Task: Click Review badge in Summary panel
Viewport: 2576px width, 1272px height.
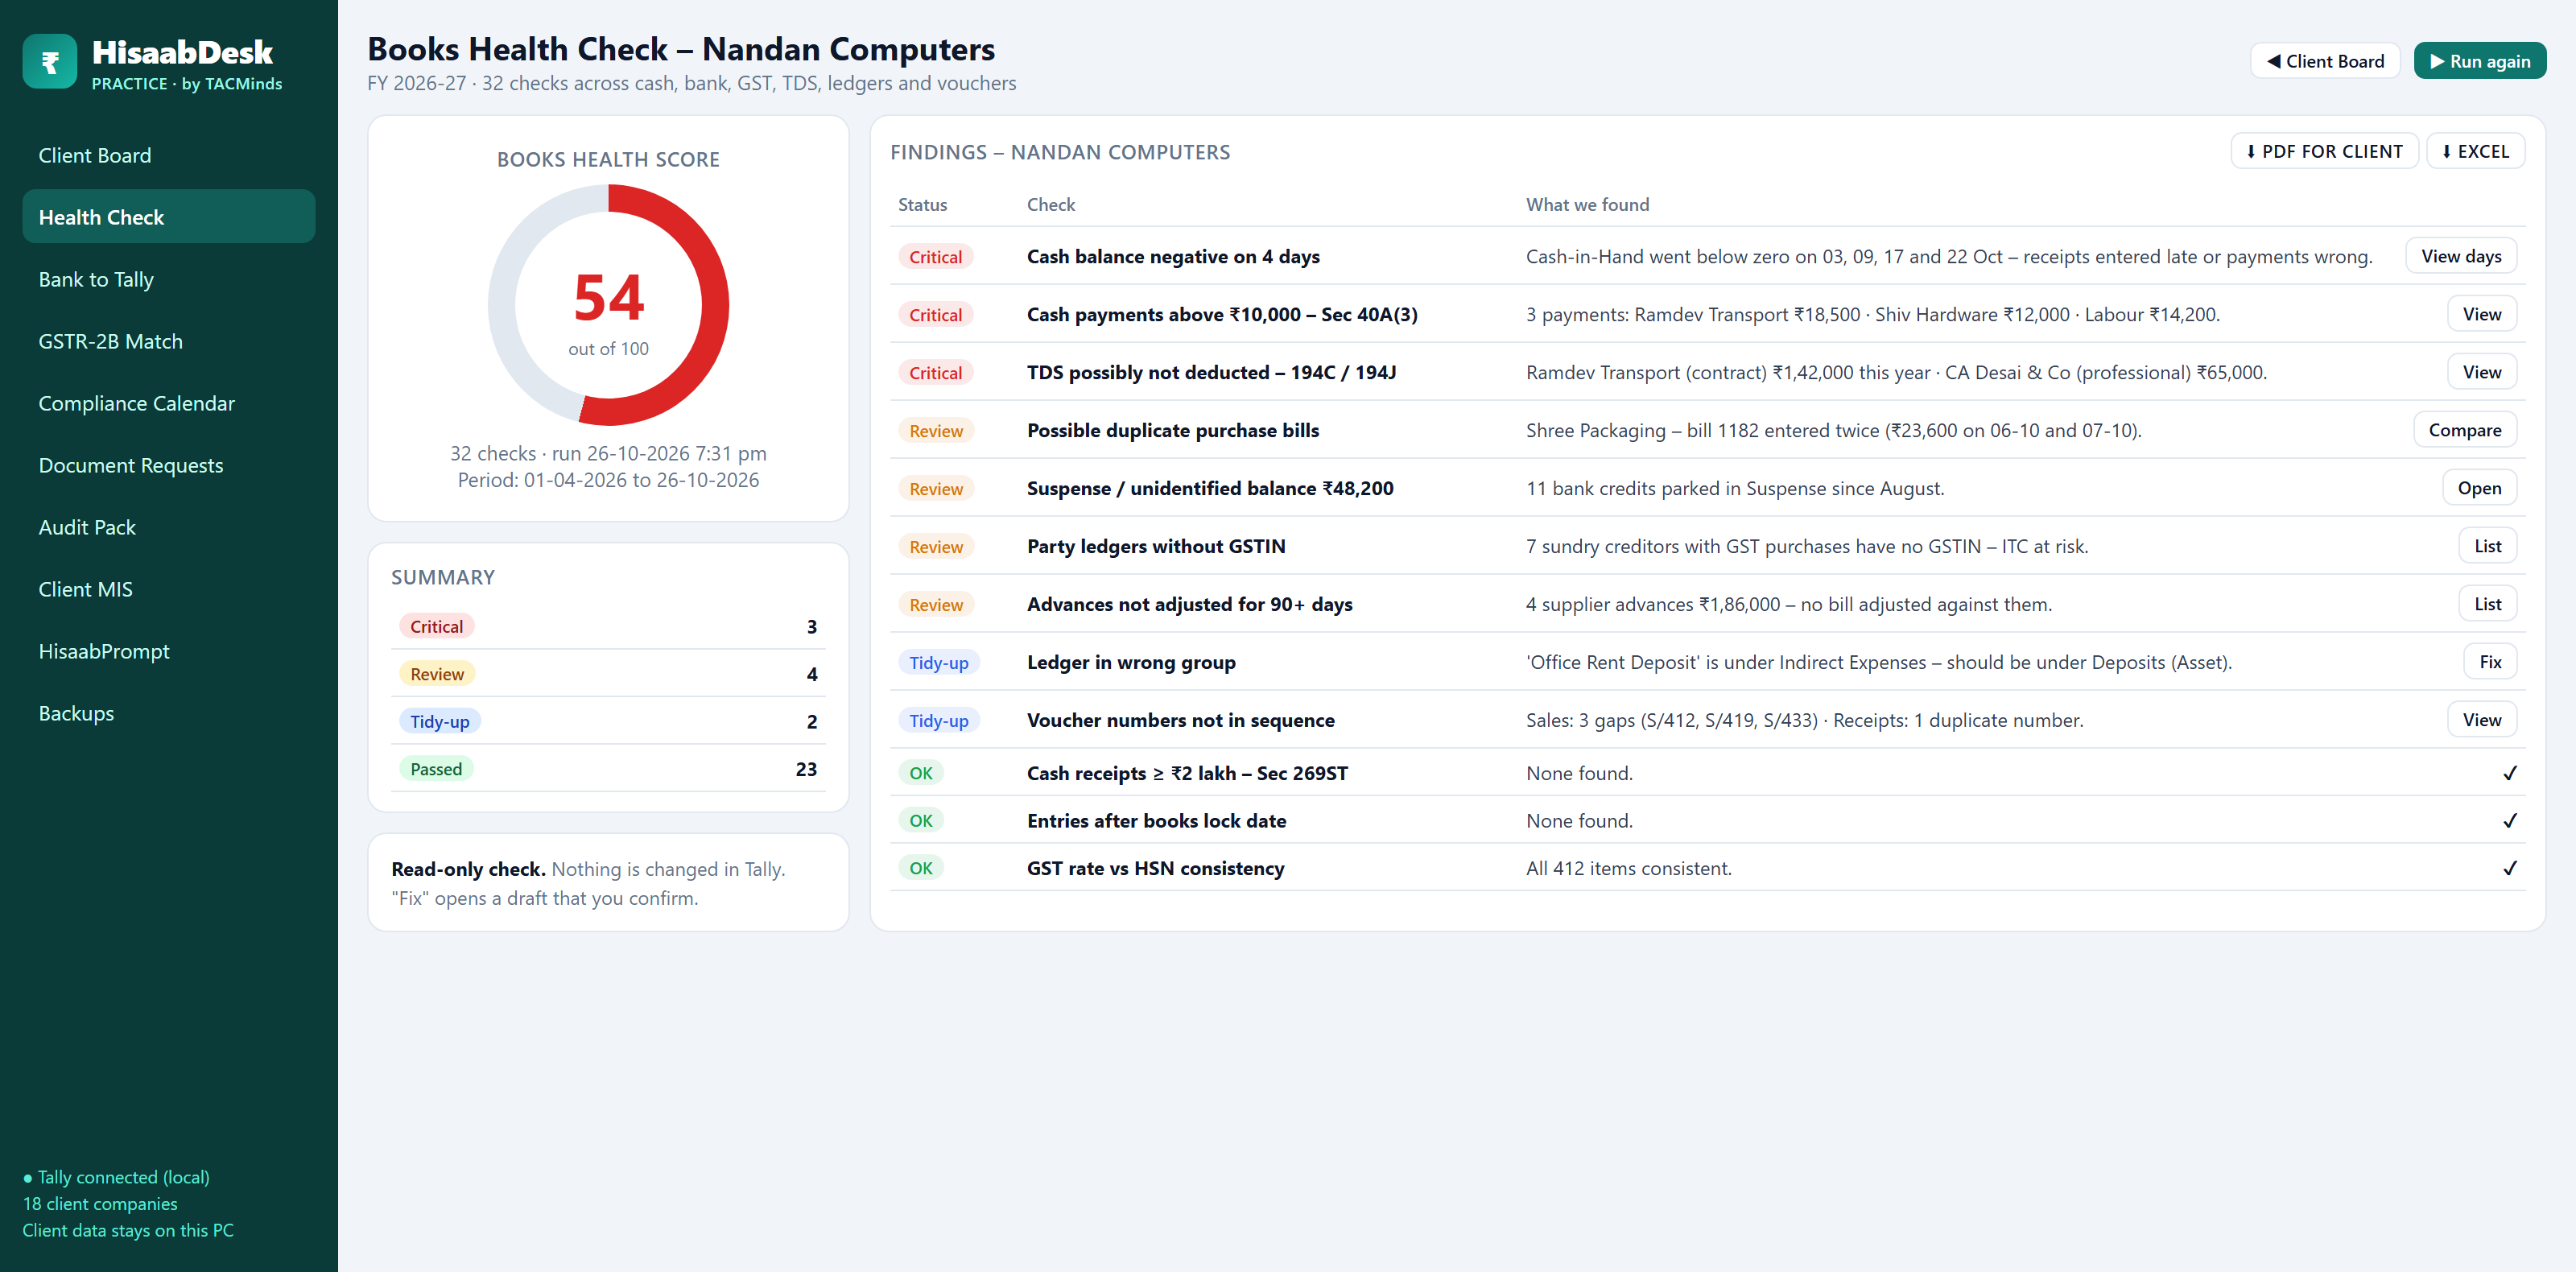Action: tap(436, 674)
